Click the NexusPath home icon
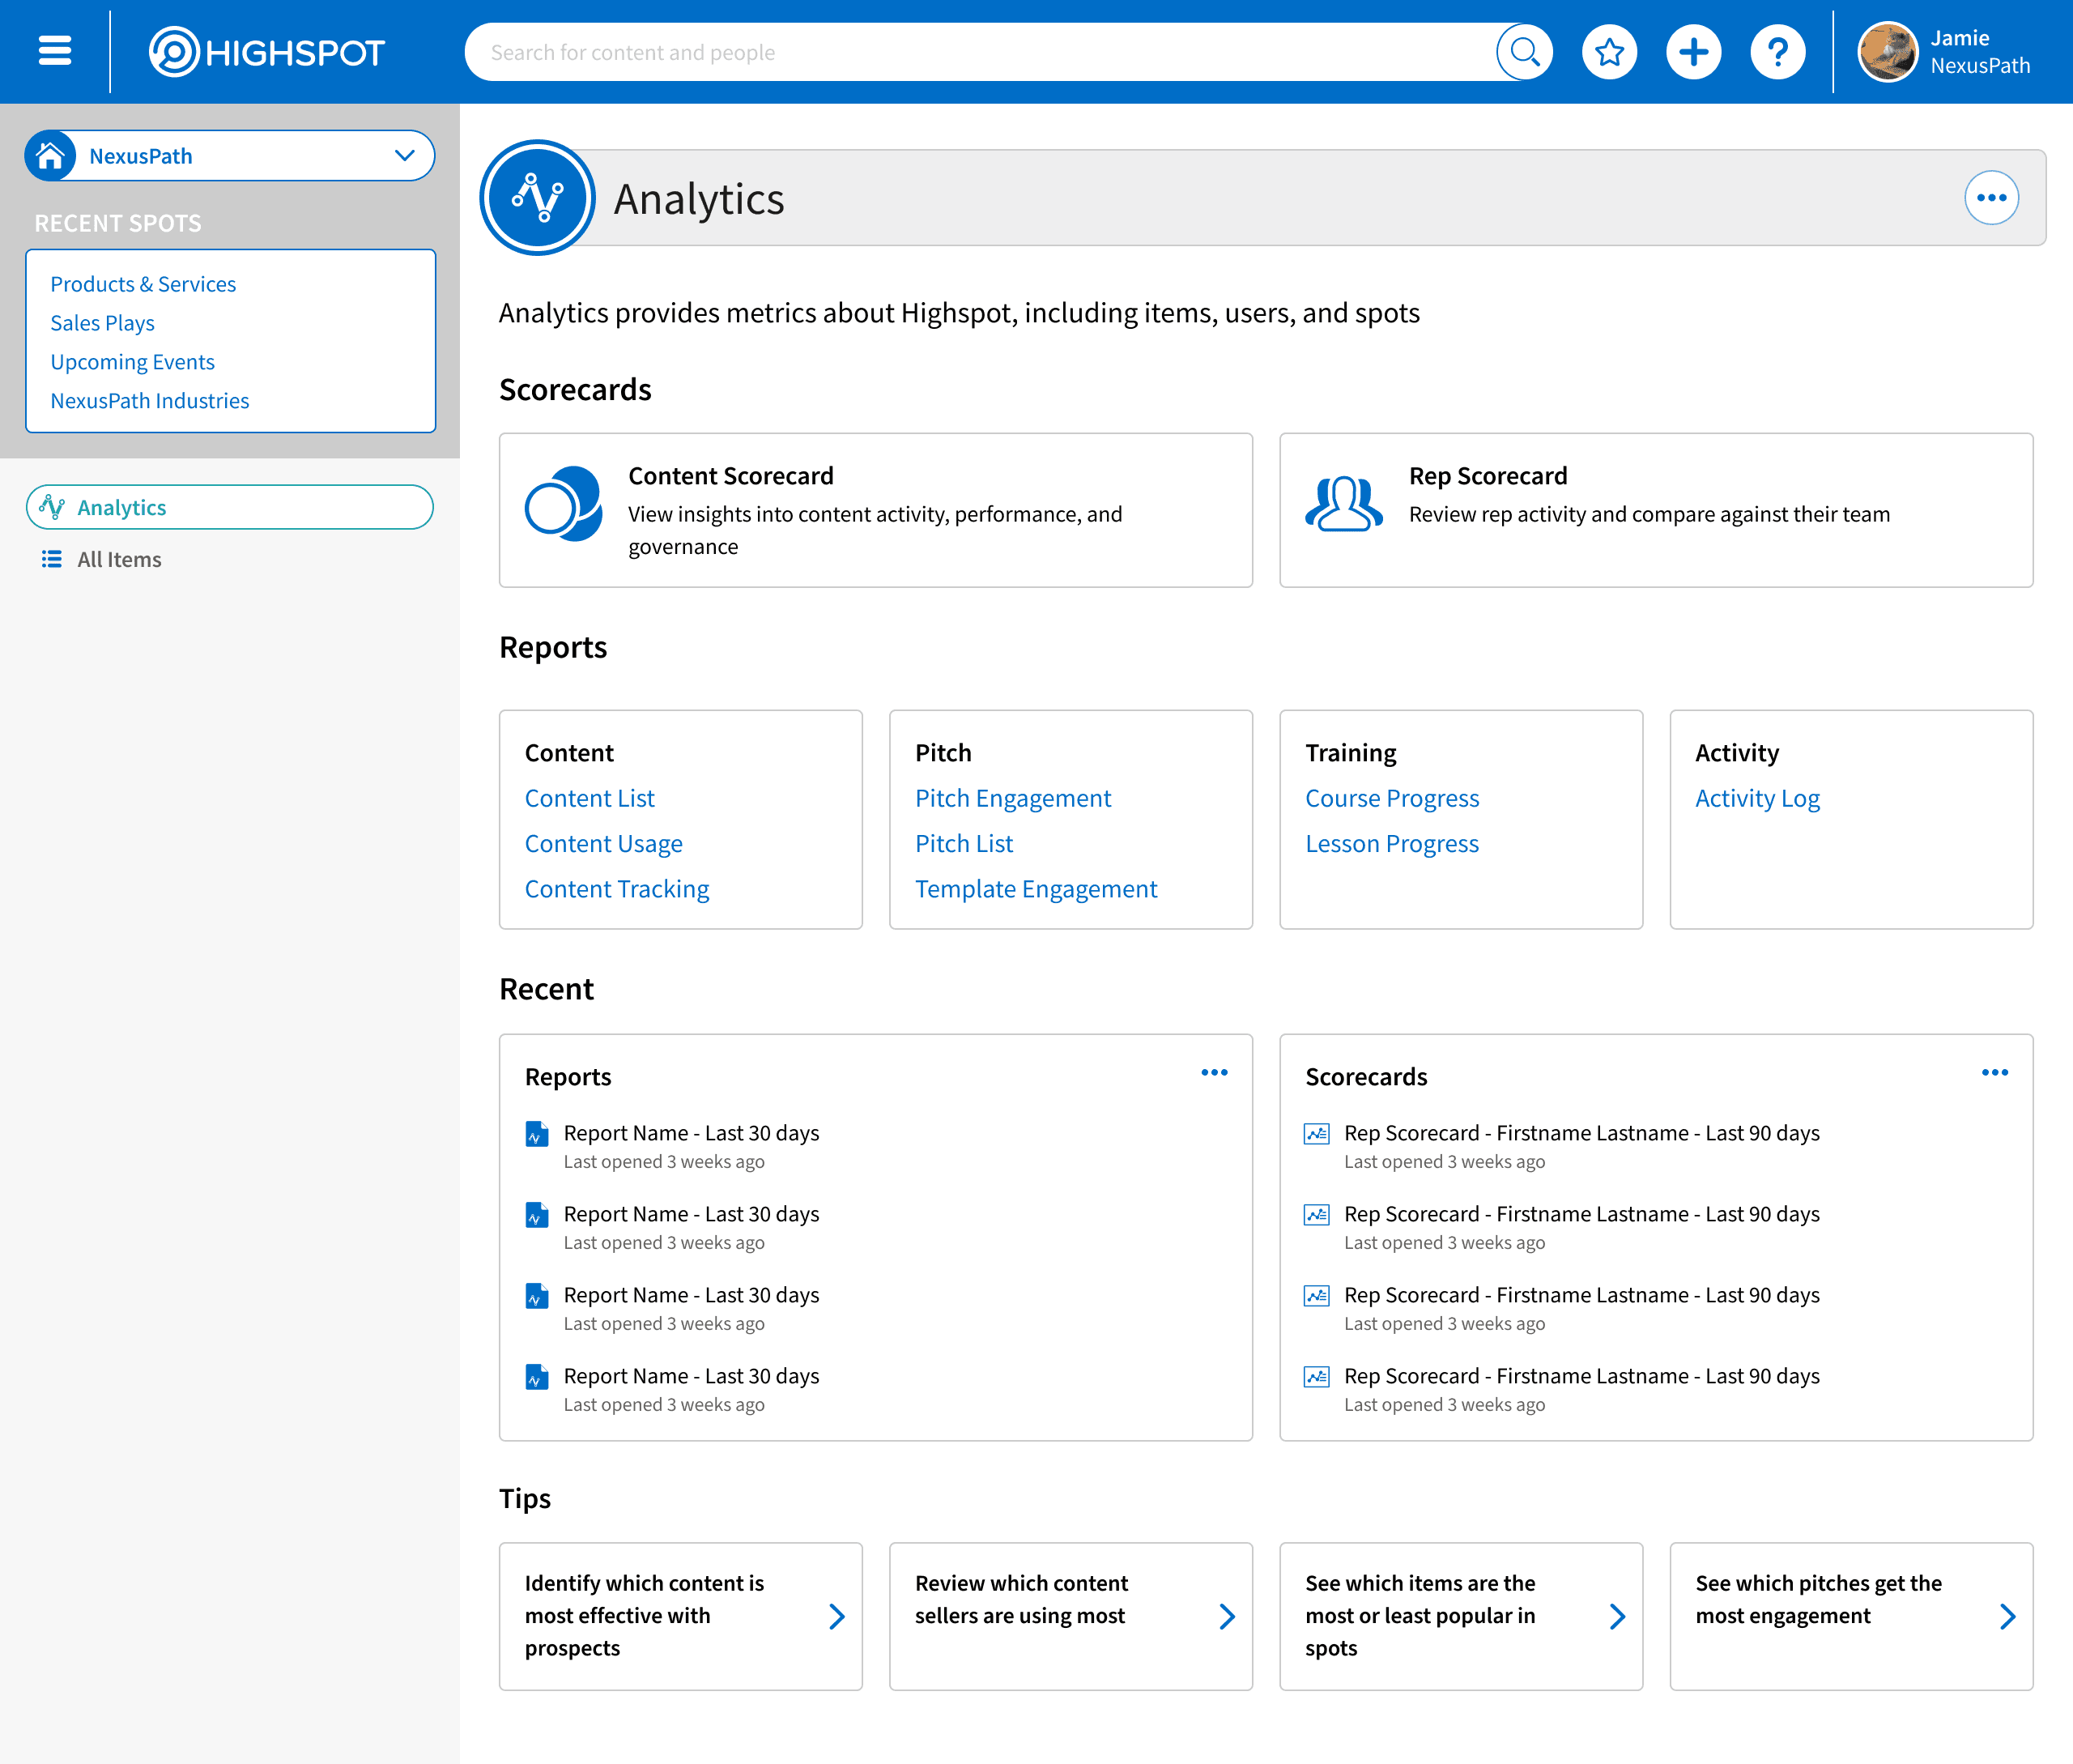 point(50,156)
